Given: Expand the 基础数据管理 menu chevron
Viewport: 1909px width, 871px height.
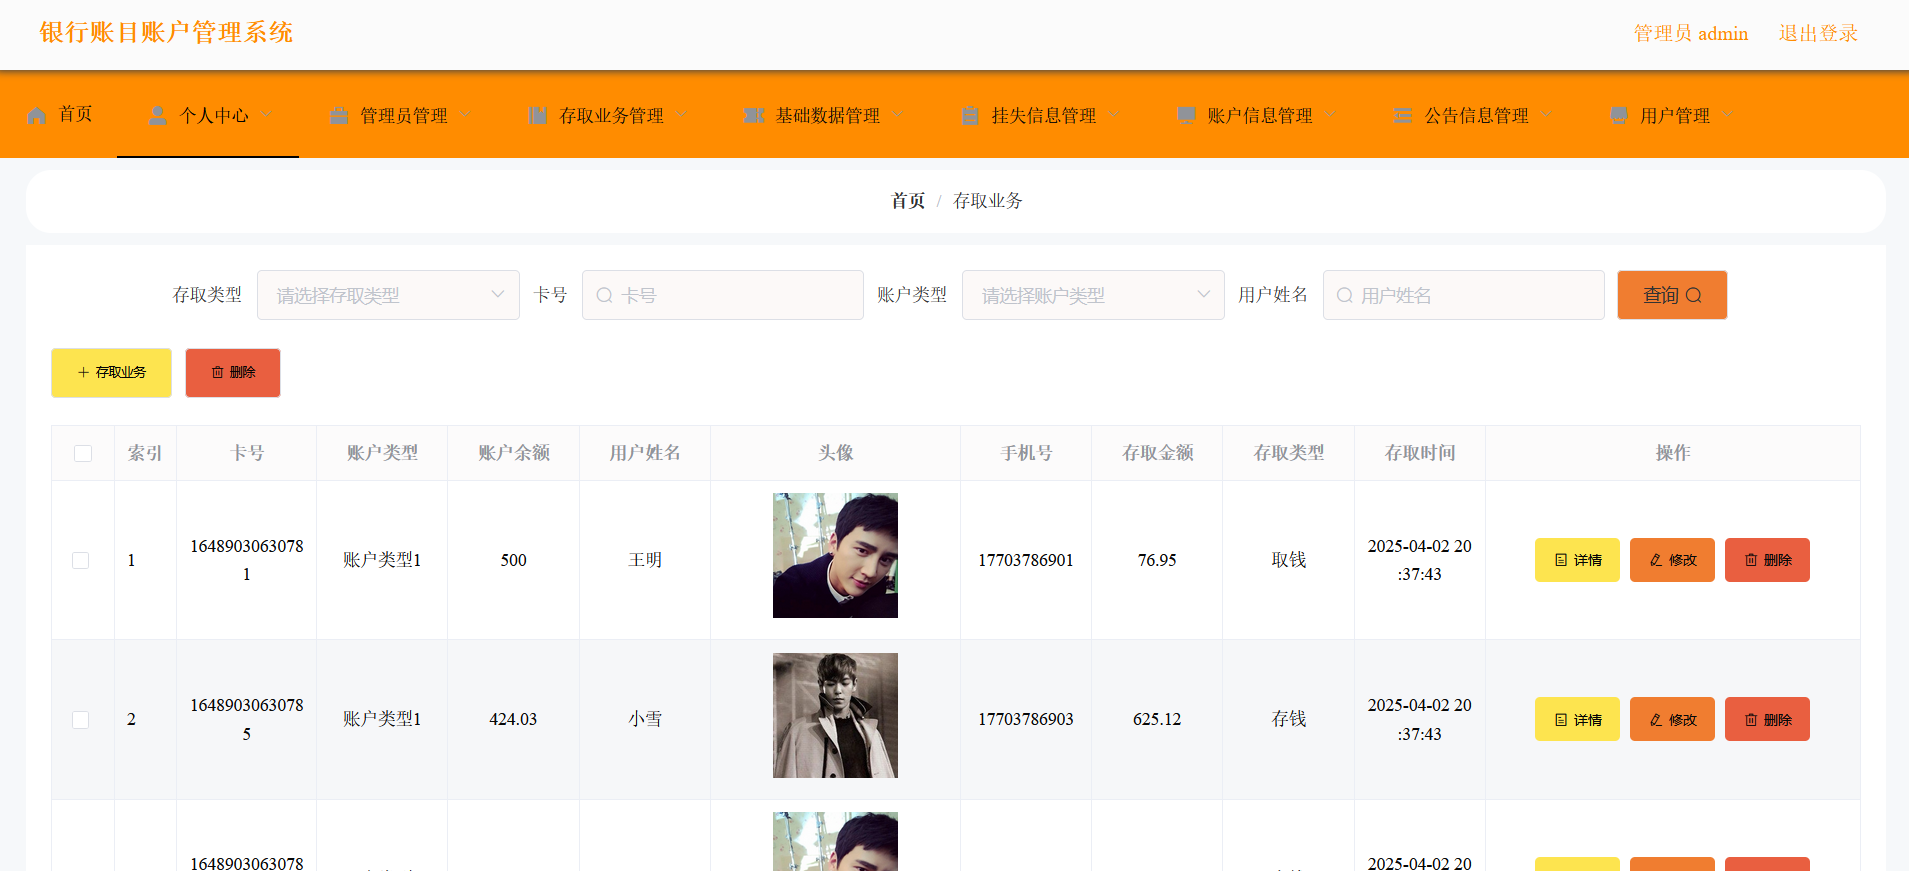Looking at the screenshot, I should click(x=898, y=115).
